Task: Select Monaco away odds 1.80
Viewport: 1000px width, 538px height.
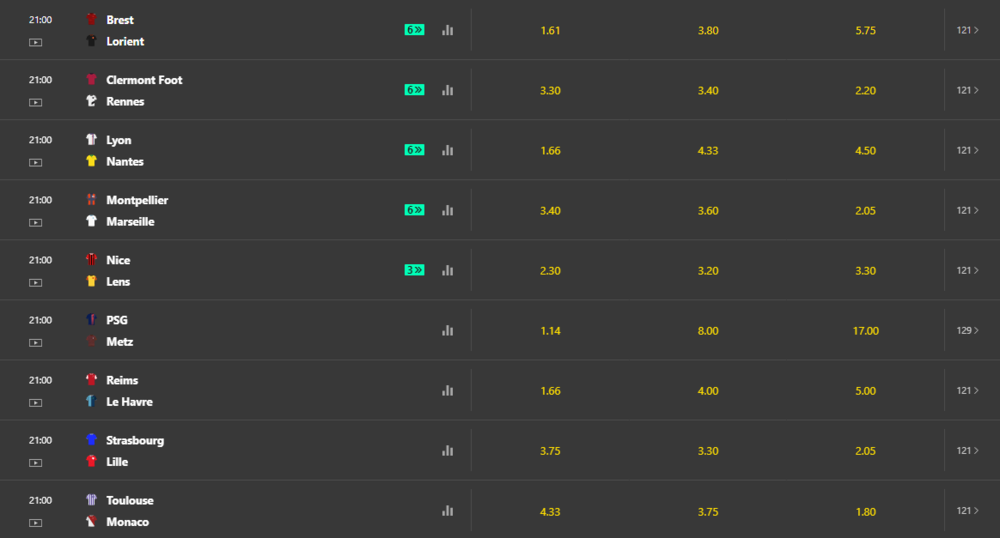Action: (865, 512)
